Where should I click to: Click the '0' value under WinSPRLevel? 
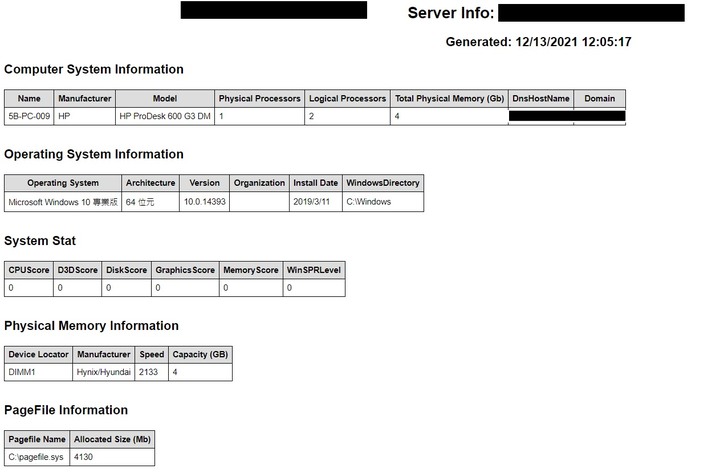314,287
